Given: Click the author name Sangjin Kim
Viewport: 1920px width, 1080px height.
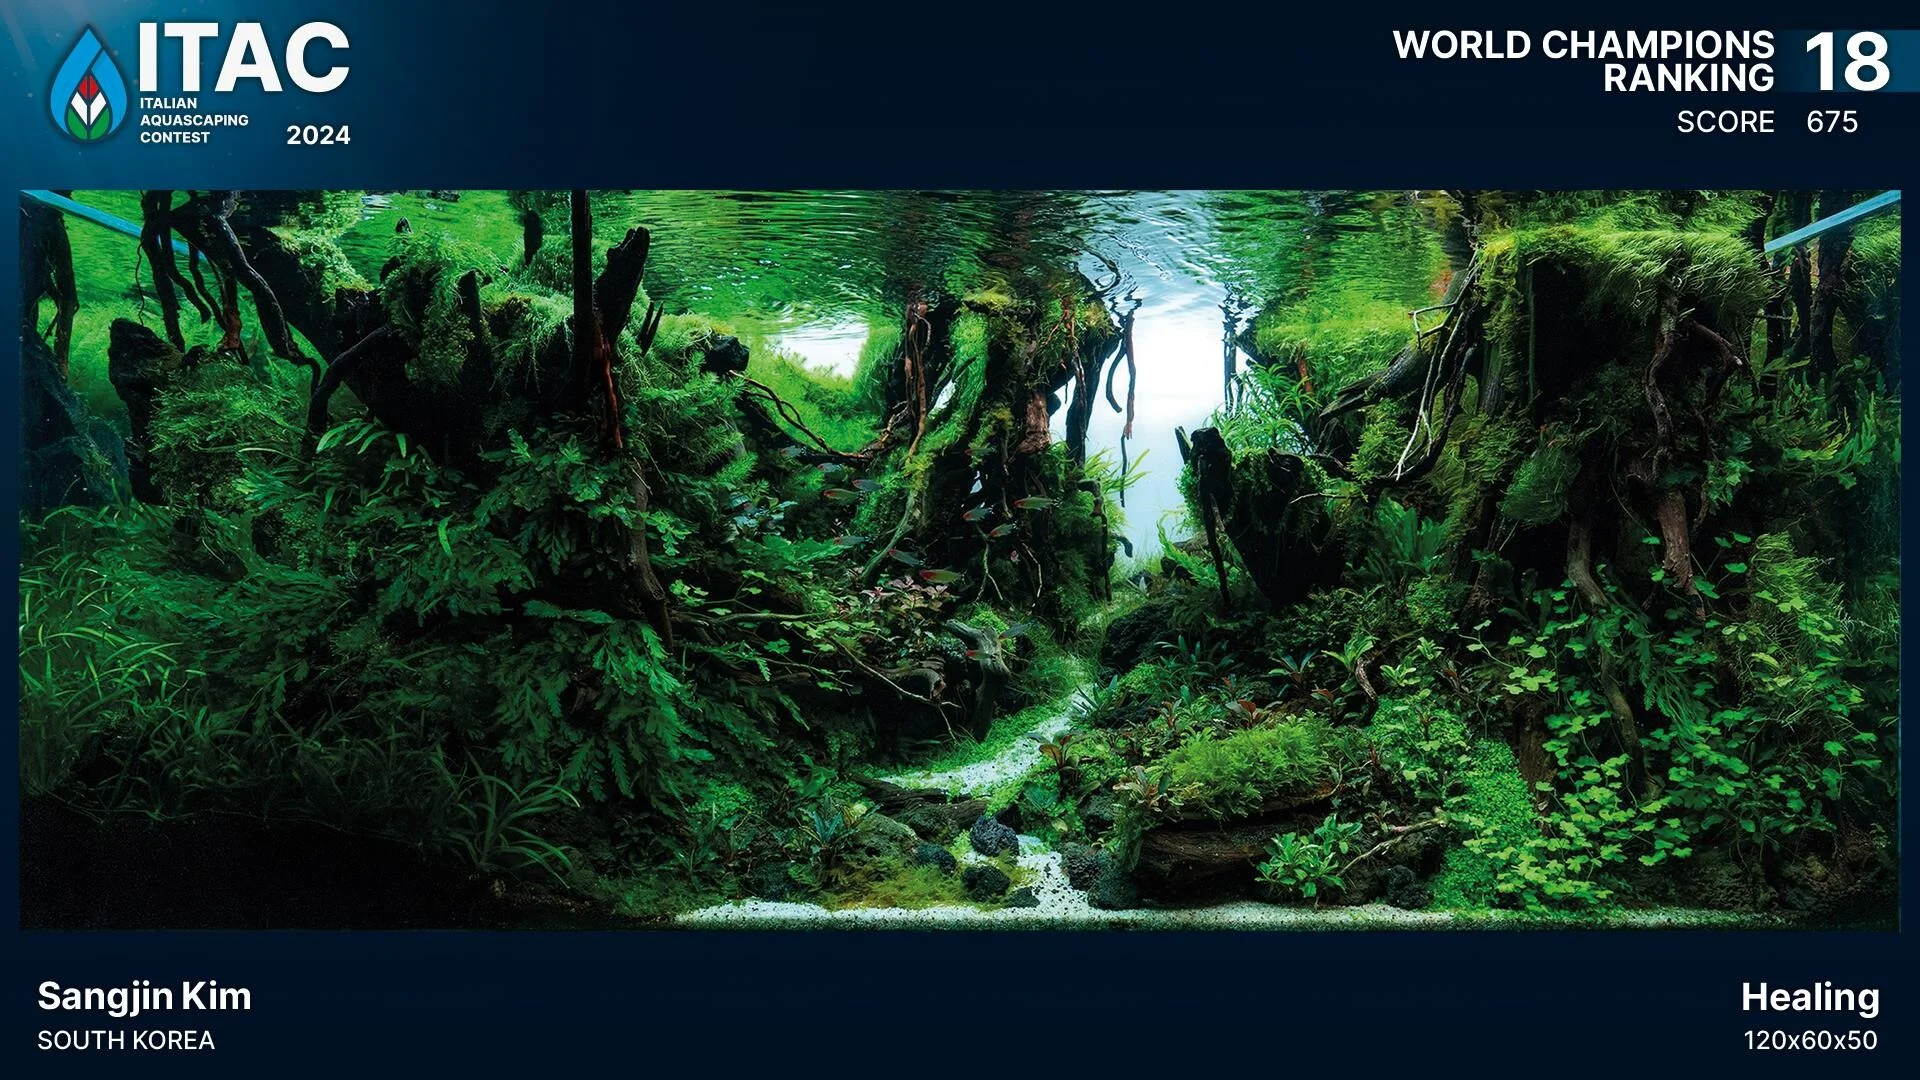Looking at the screenshot, I should point(144,996).
